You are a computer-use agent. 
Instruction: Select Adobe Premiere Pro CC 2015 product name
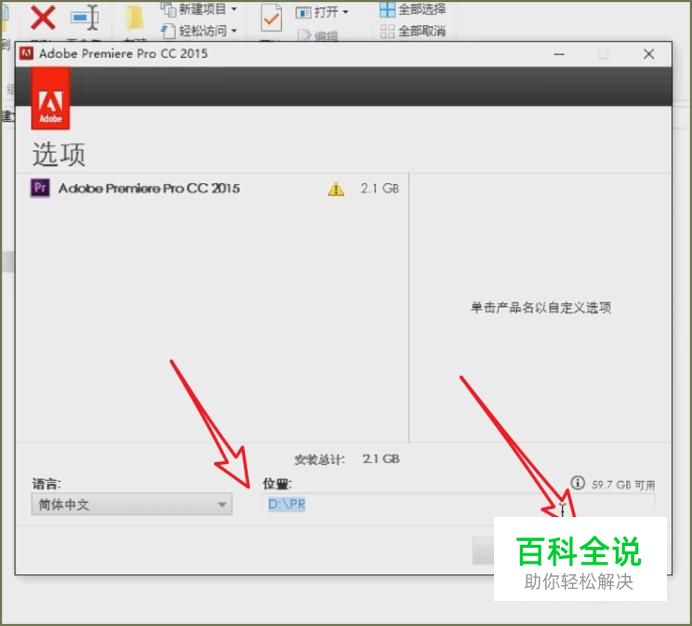(x=149, y=189)
